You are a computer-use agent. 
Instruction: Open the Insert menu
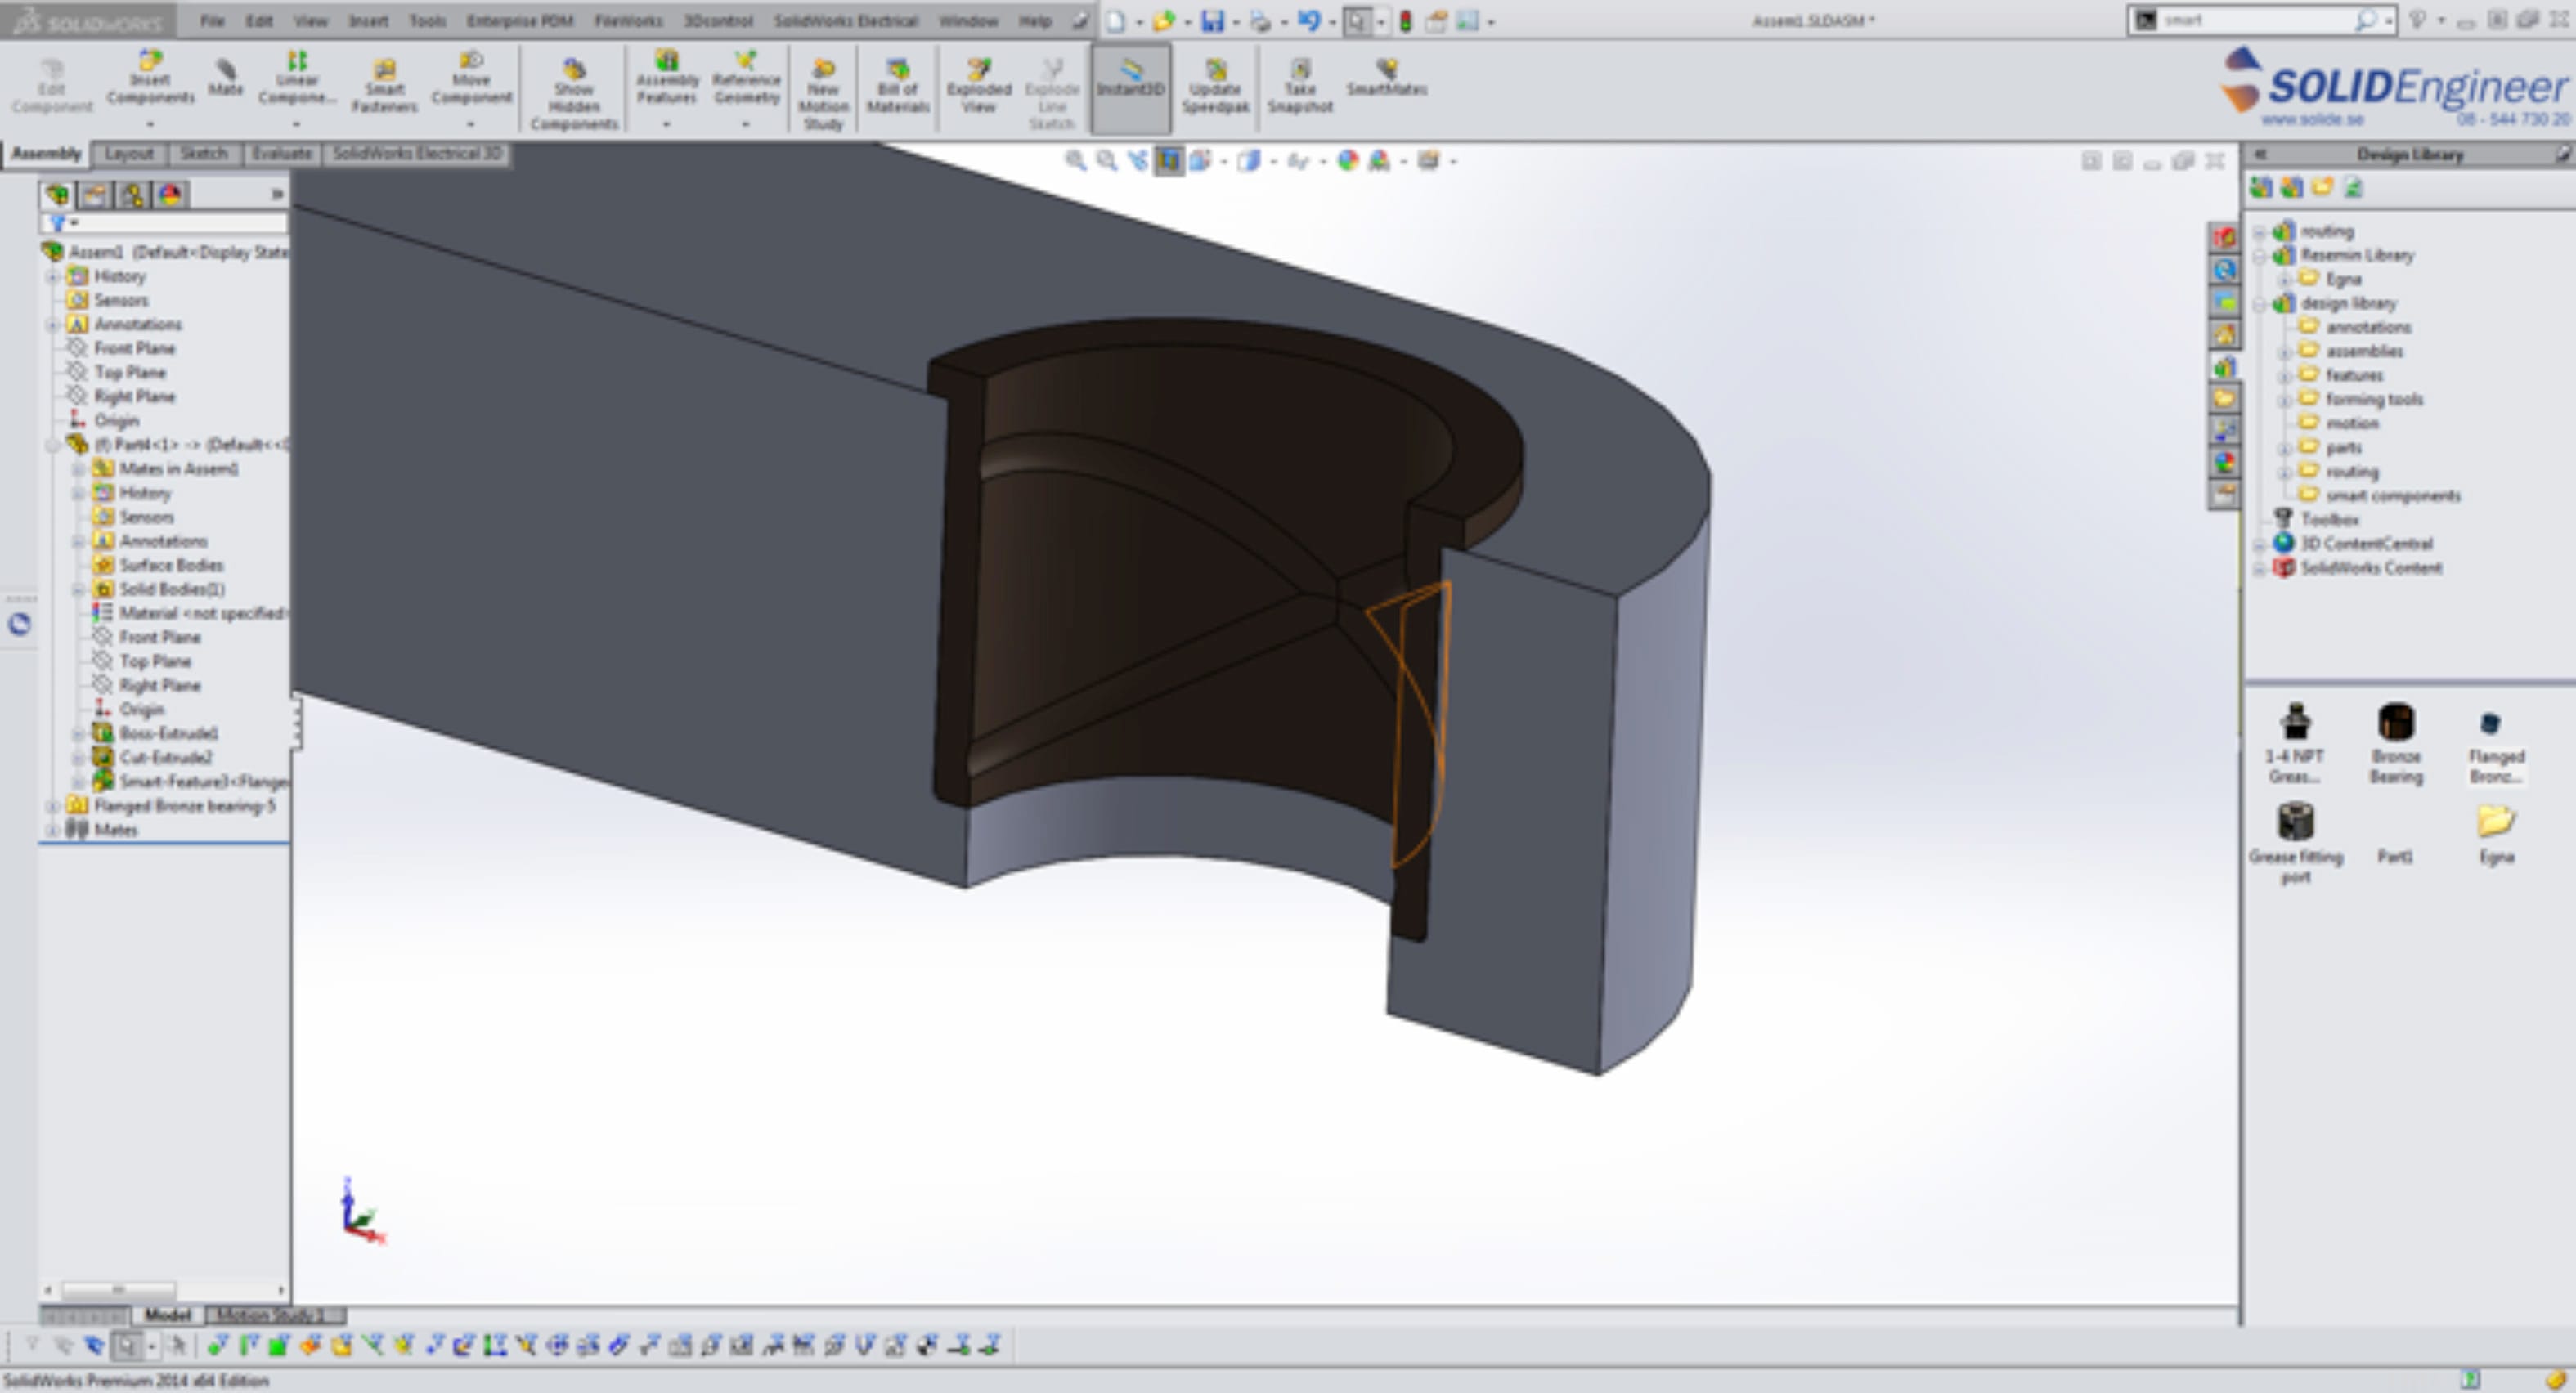click(x=367, y=20)
